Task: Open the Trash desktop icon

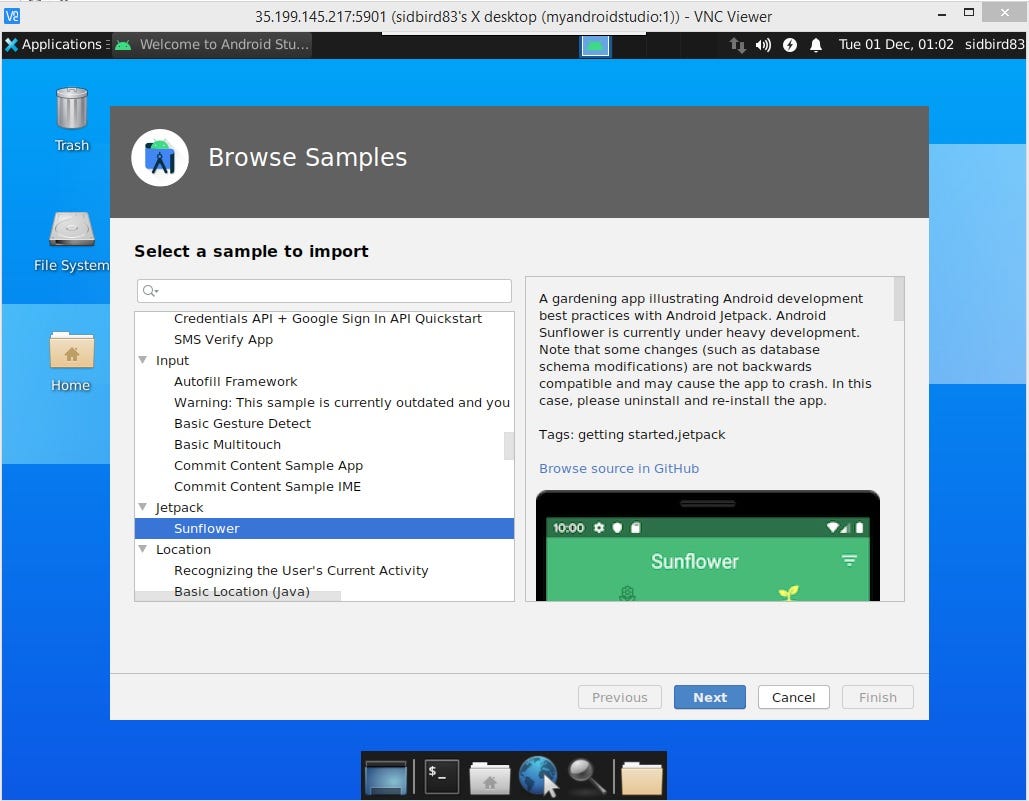Action: click(x=72, y=110)
